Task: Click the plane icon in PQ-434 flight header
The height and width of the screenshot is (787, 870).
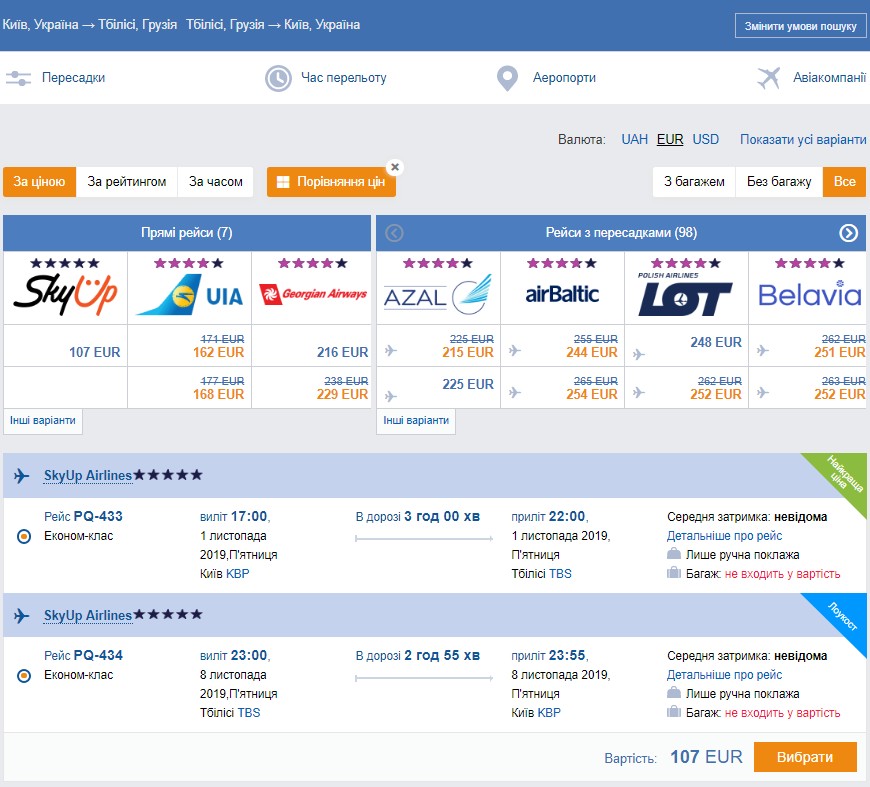Action: pyautogui.click(x=22, y=616)
